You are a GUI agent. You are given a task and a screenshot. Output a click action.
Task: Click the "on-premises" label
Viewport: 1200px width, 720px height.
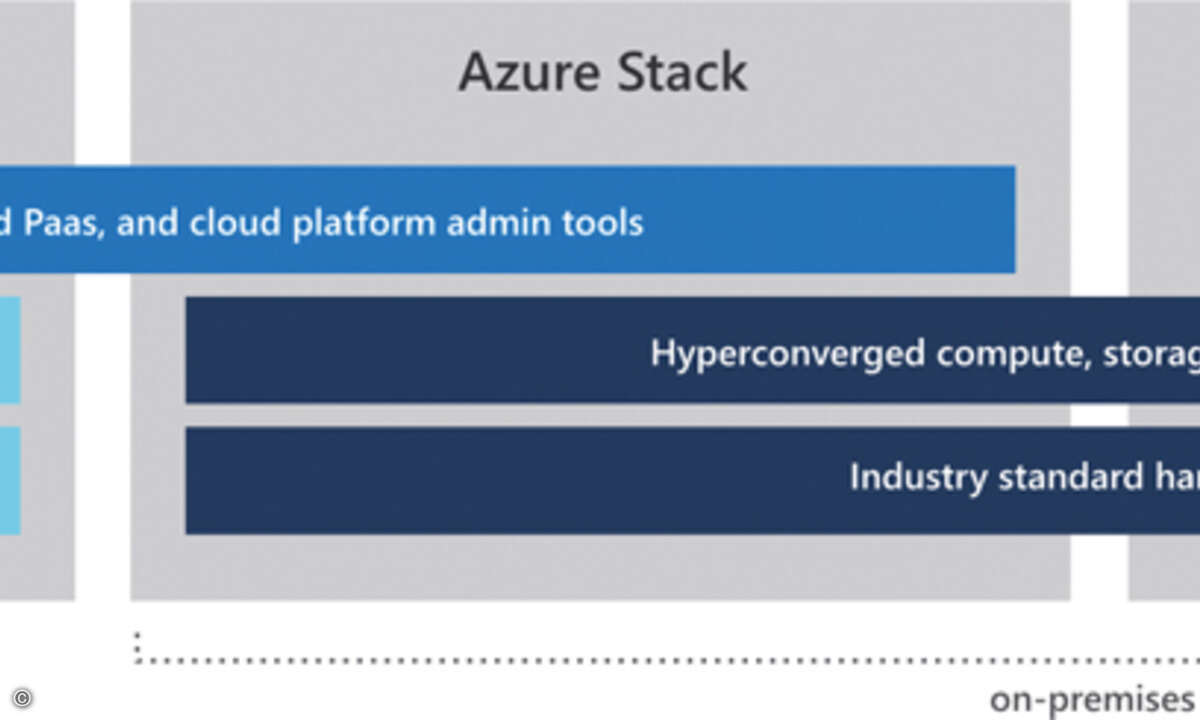click(x=1090, y=697)
